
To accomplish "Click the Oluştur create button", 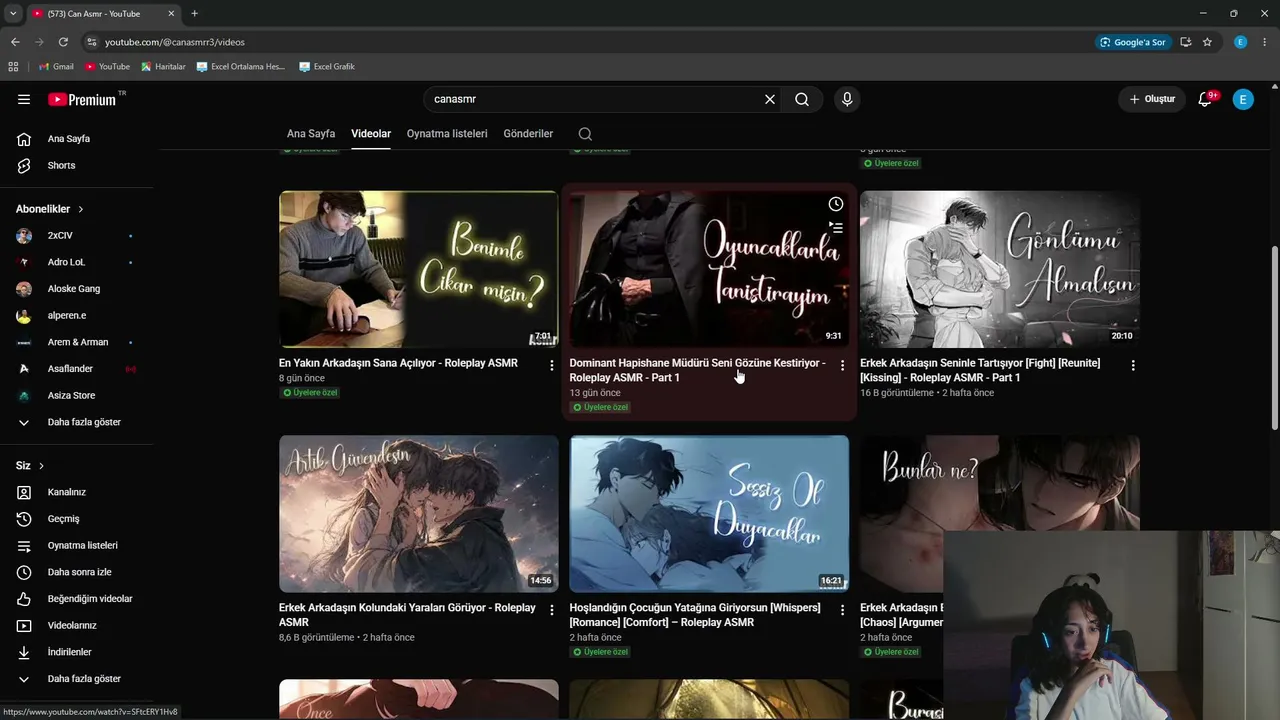I will [x=1152, y=99].
